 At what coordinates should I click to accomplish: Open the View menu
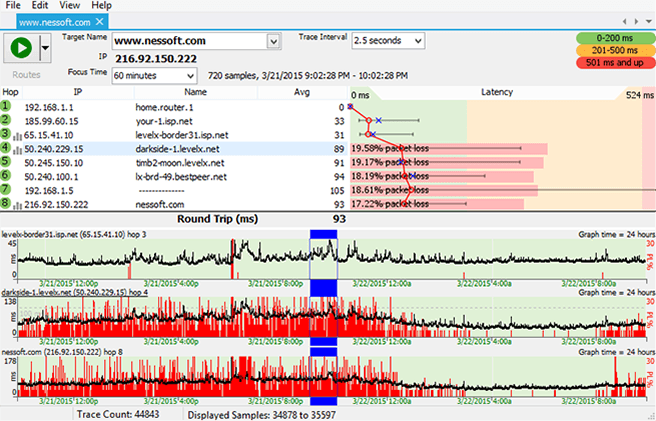point(70,6)
